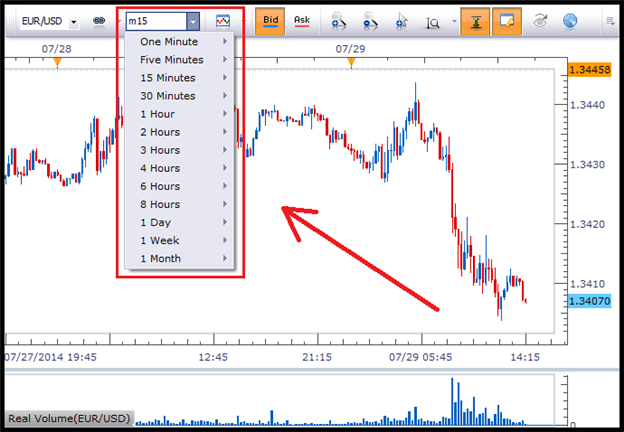Click the vertical scale magnifier icon

pos(433,22)
